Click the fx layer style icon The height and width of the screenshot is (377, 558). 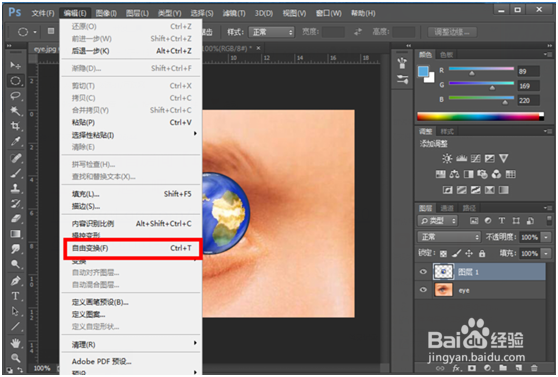click(456, 368)
